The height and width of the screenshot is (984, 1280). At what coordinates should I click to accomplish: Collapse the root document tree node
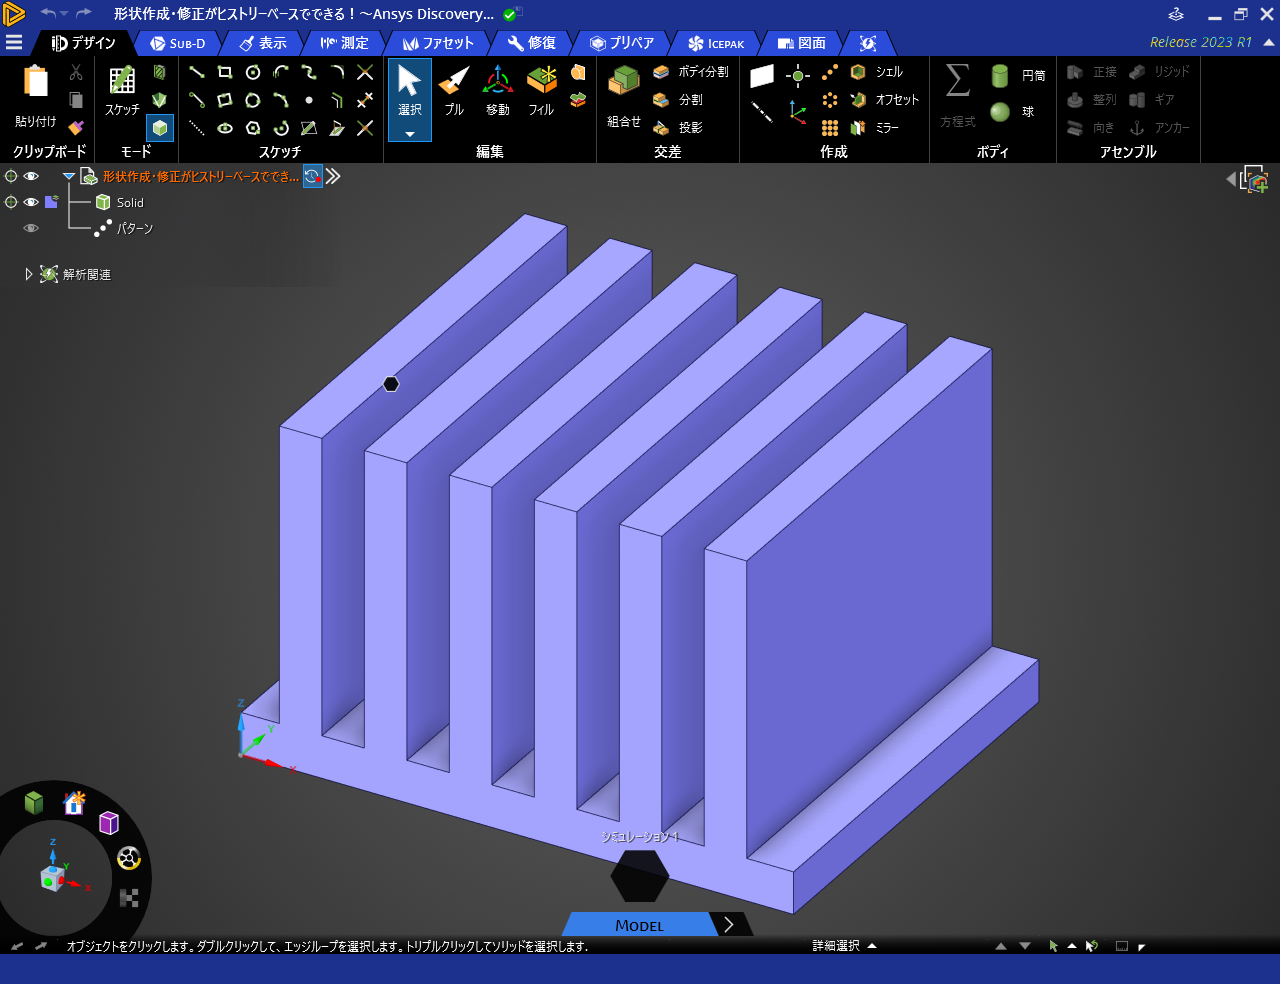pyautogui.click(x=69, y=176)
